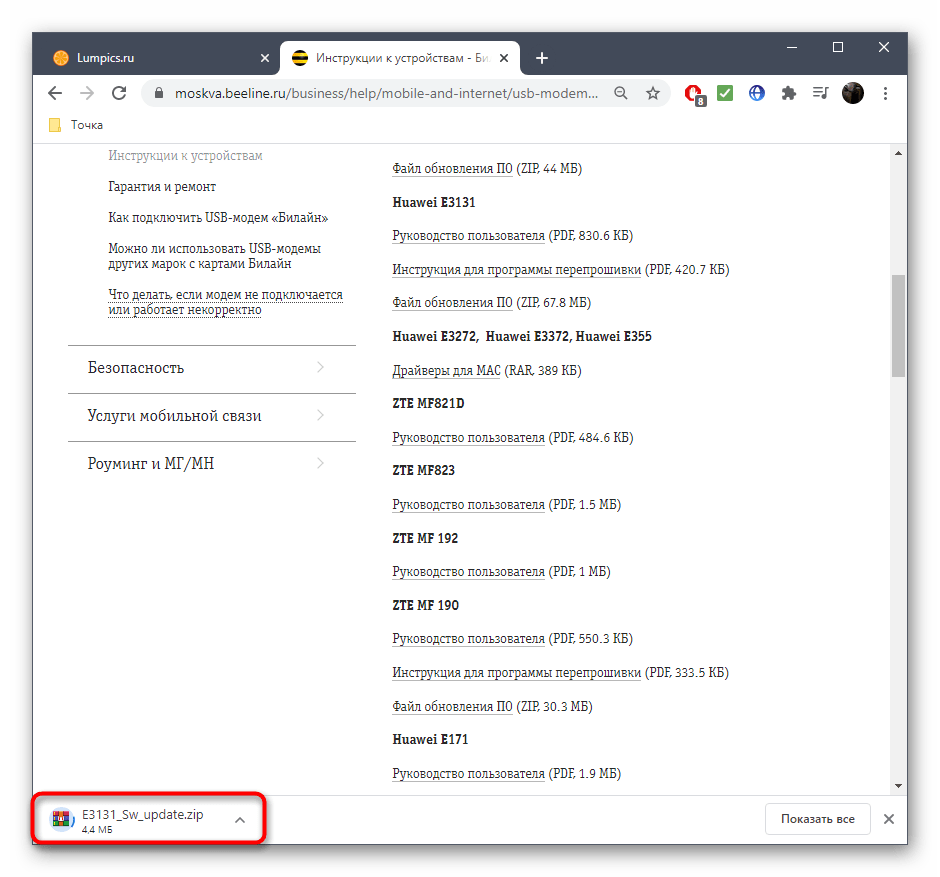940x877 pixels.
Task: Close the Beeline instructions tab
Action: coord(504,58)
